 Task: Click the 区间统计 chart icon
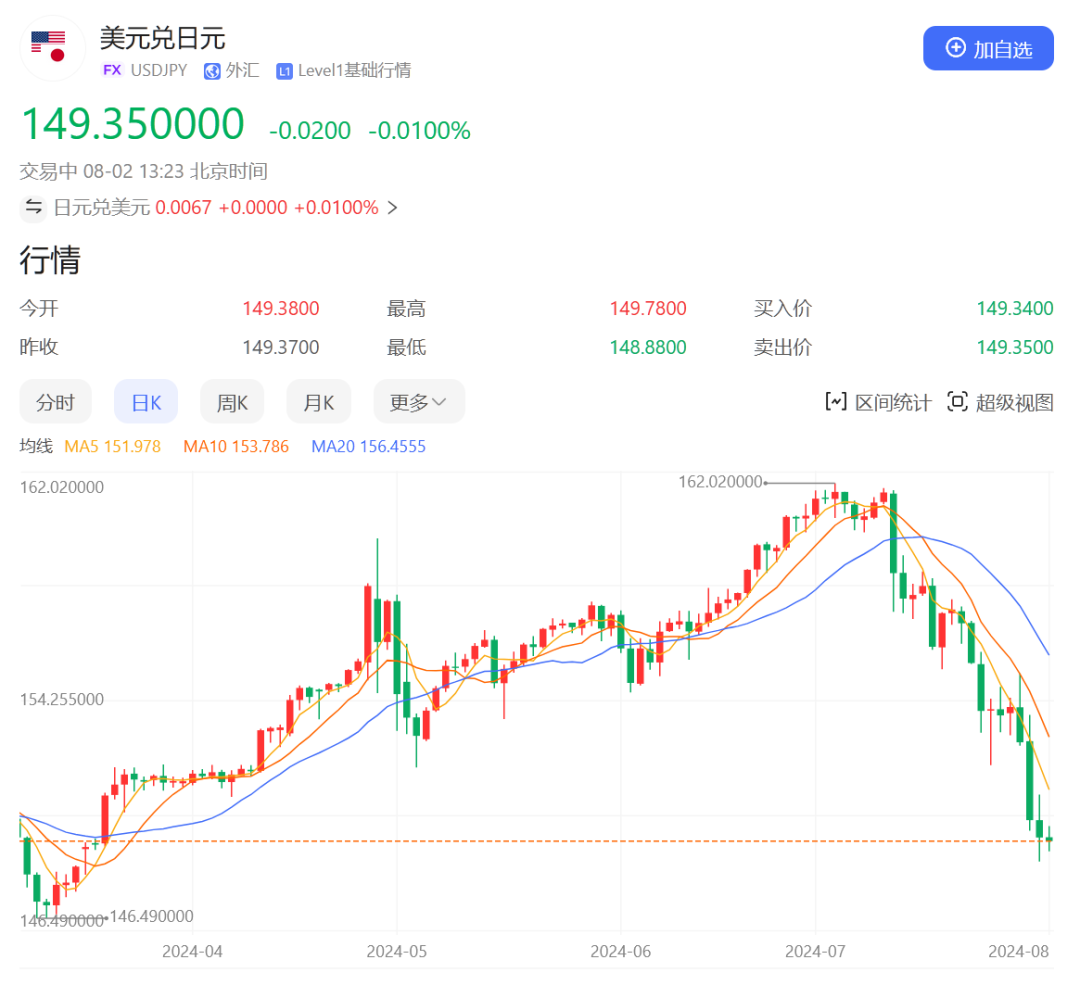click(835, 402)
